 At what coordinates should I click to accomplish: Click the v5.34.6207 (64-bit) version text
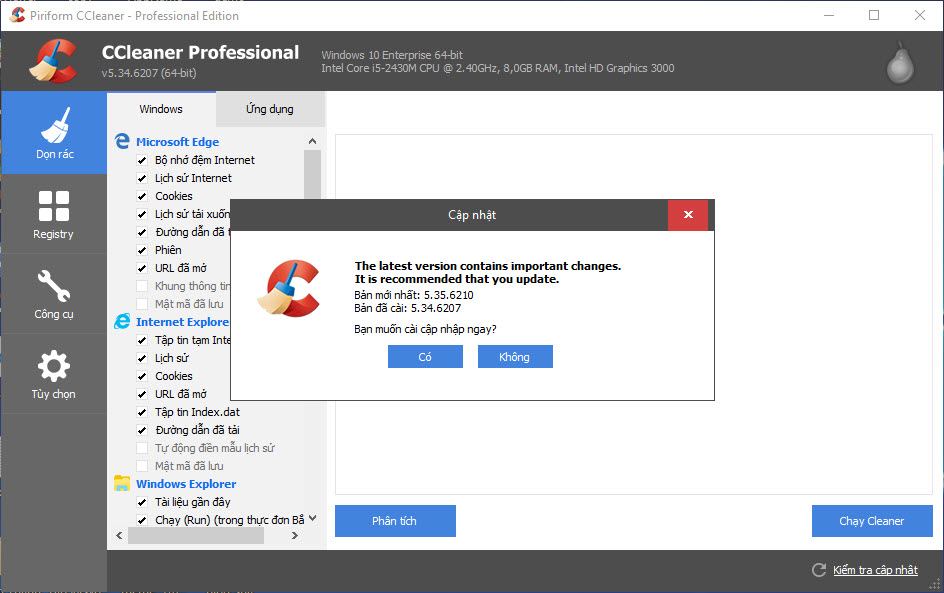[149, 73]
